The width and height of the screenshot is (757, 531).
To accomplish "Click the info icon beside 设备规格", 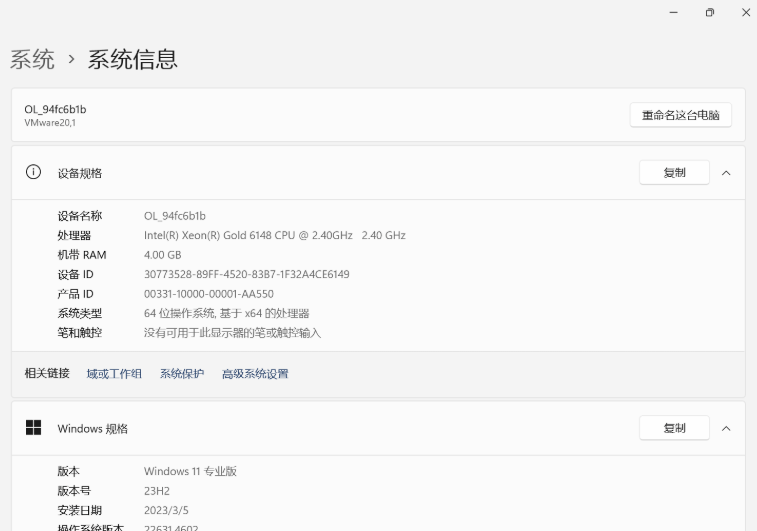I will coord(33,172).
